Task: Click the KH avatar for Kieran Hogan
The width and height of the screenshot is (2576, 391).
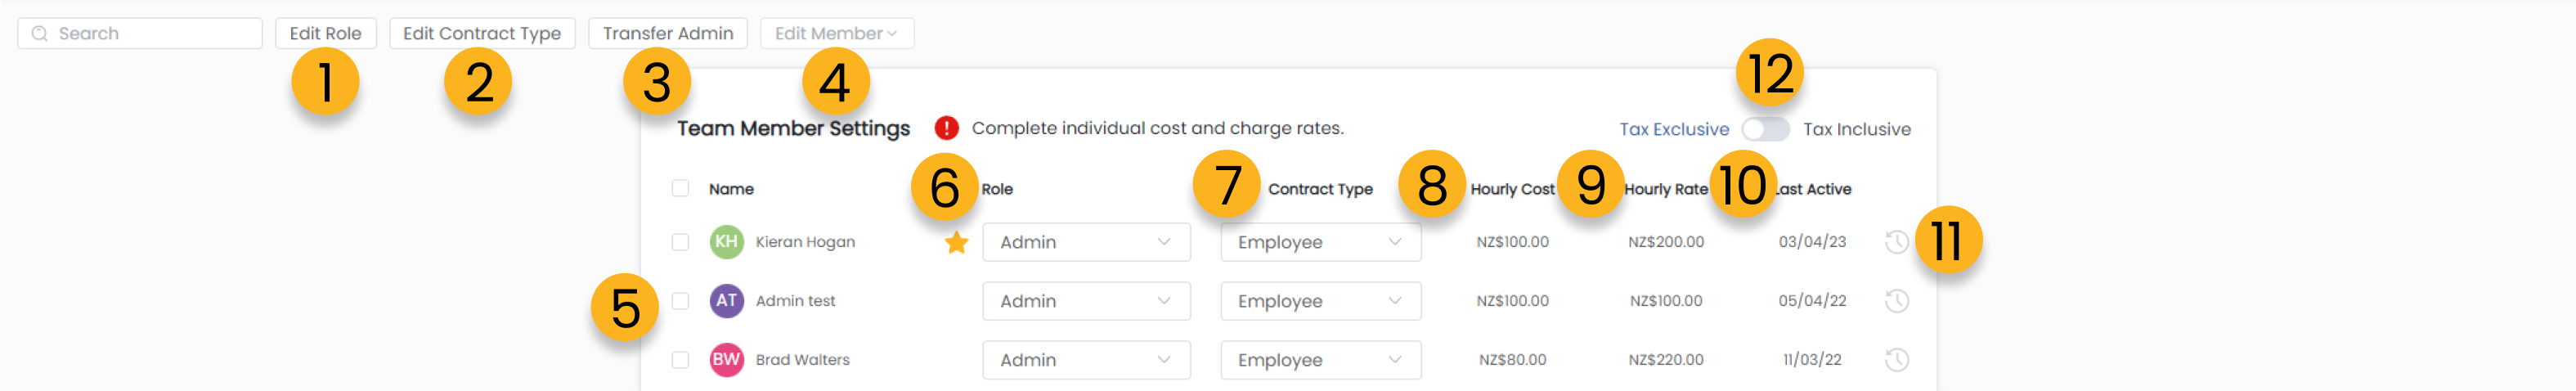Action: click(726, 242)
